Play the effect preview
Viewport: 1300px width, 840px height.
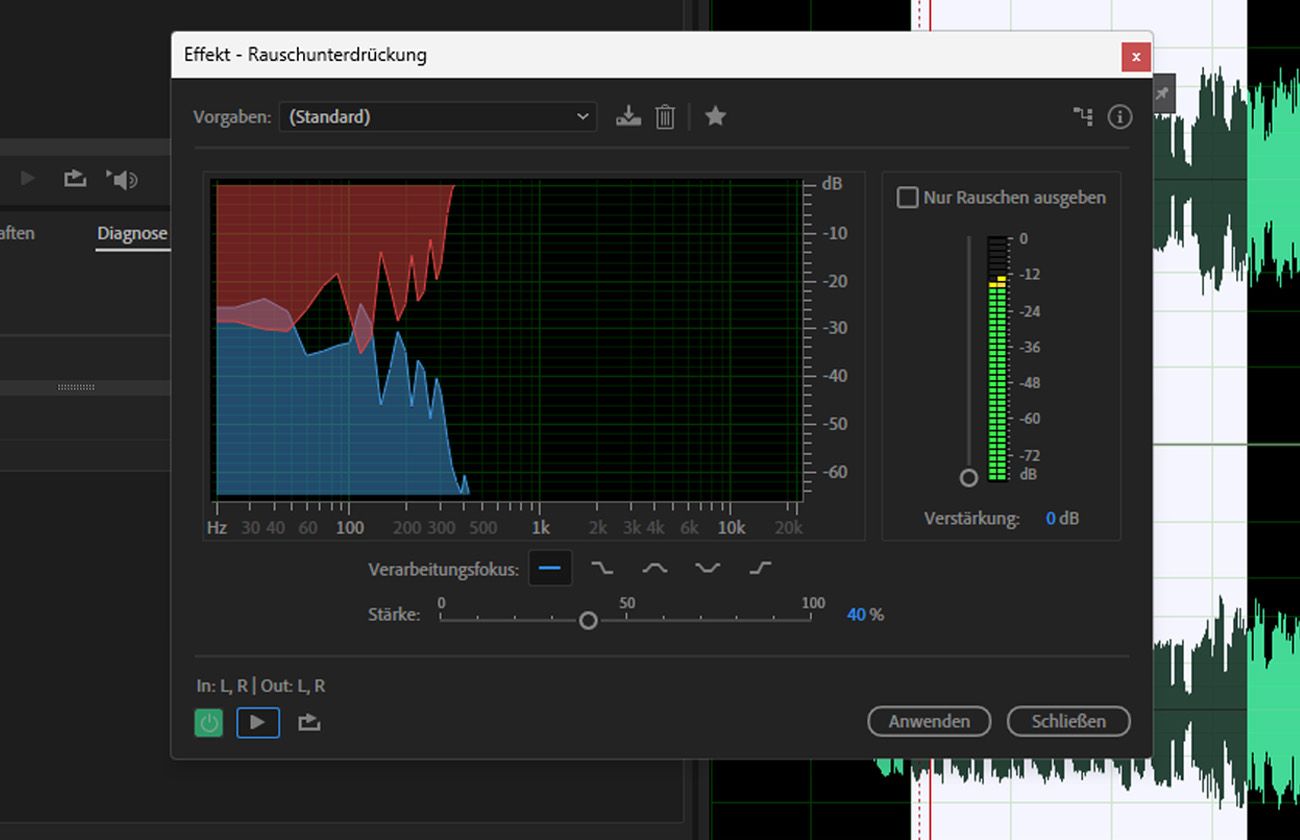[x=258, y=722]
